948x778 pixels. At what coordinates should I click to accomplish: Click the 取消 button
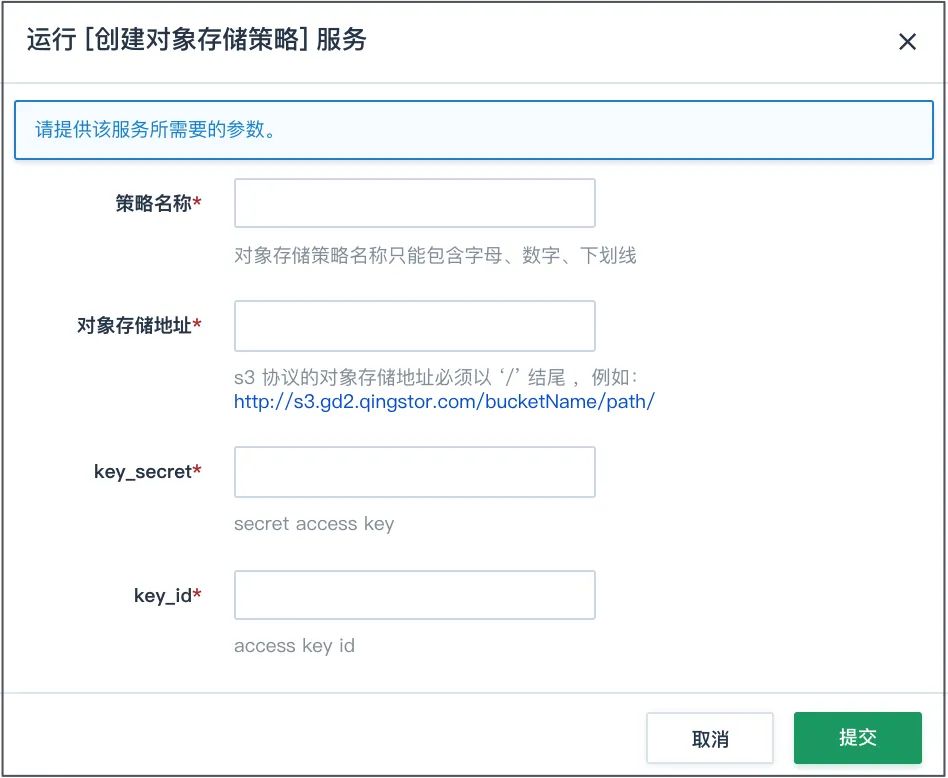tap(710, 738)
